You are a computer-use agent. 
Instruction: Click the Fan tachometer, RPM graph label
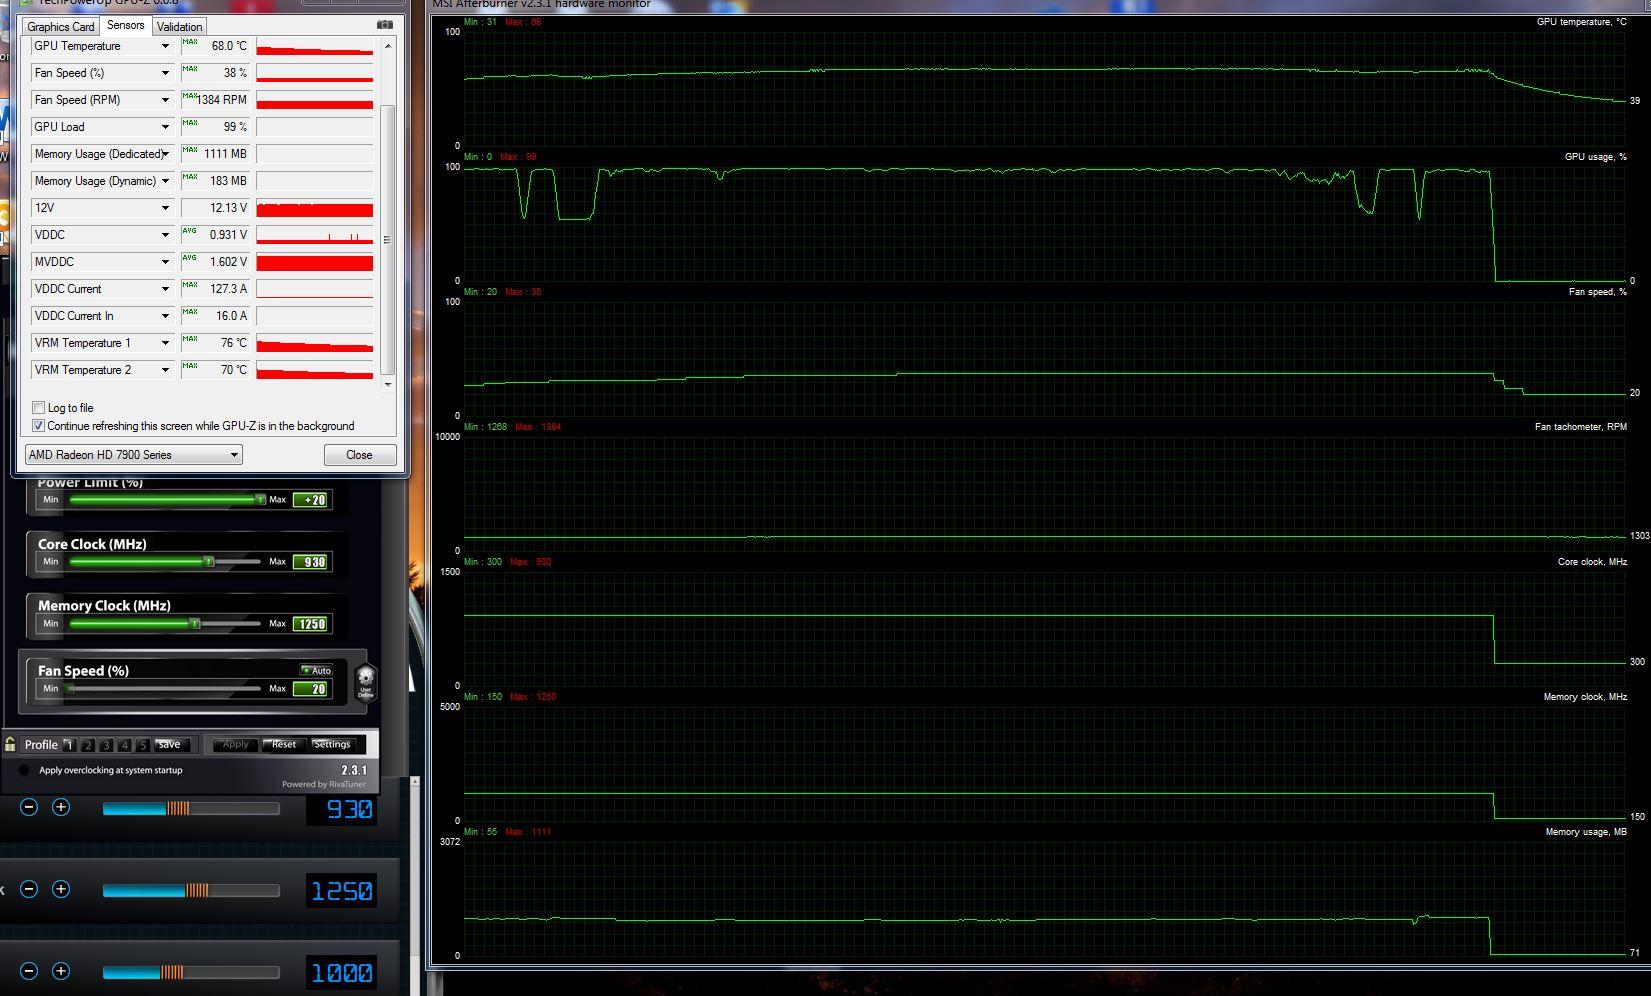coord(1580,427)
